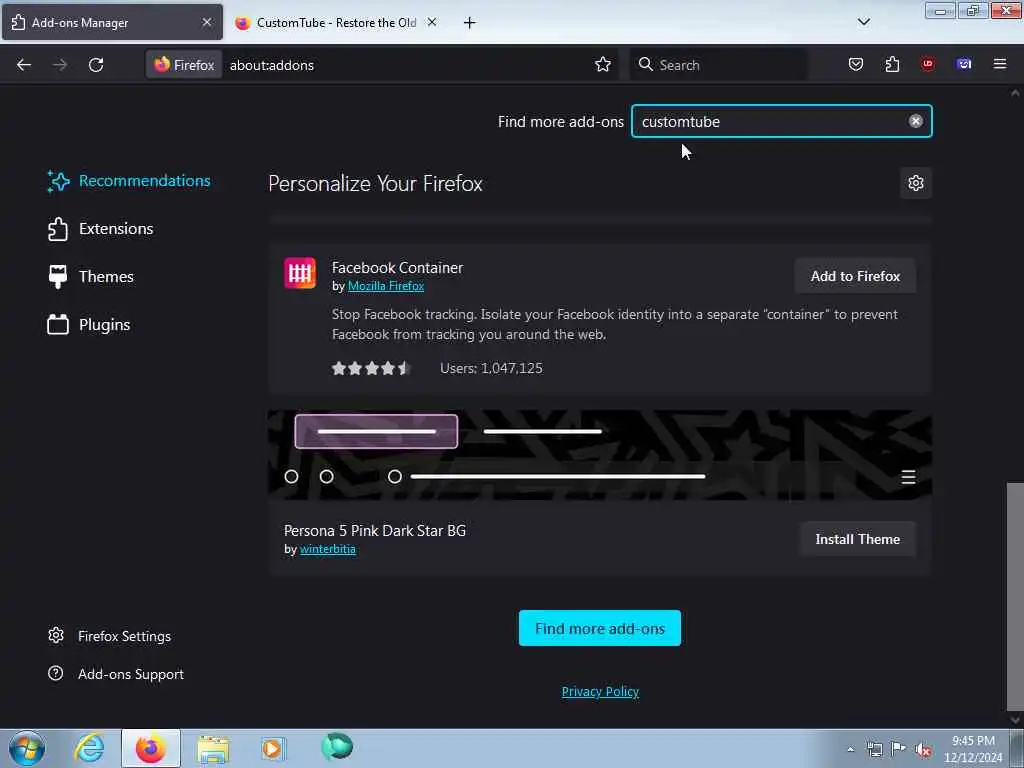Click the Firefox taskbar button

150,748
